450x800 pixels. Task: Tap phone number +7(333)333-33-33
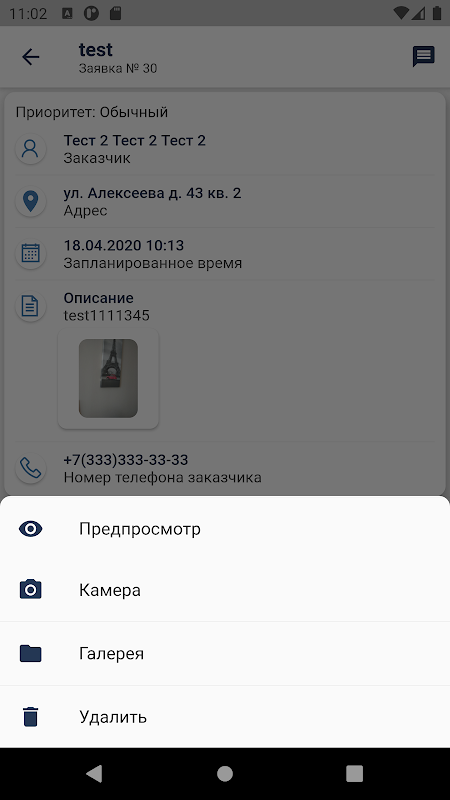[x=126, y=460]
